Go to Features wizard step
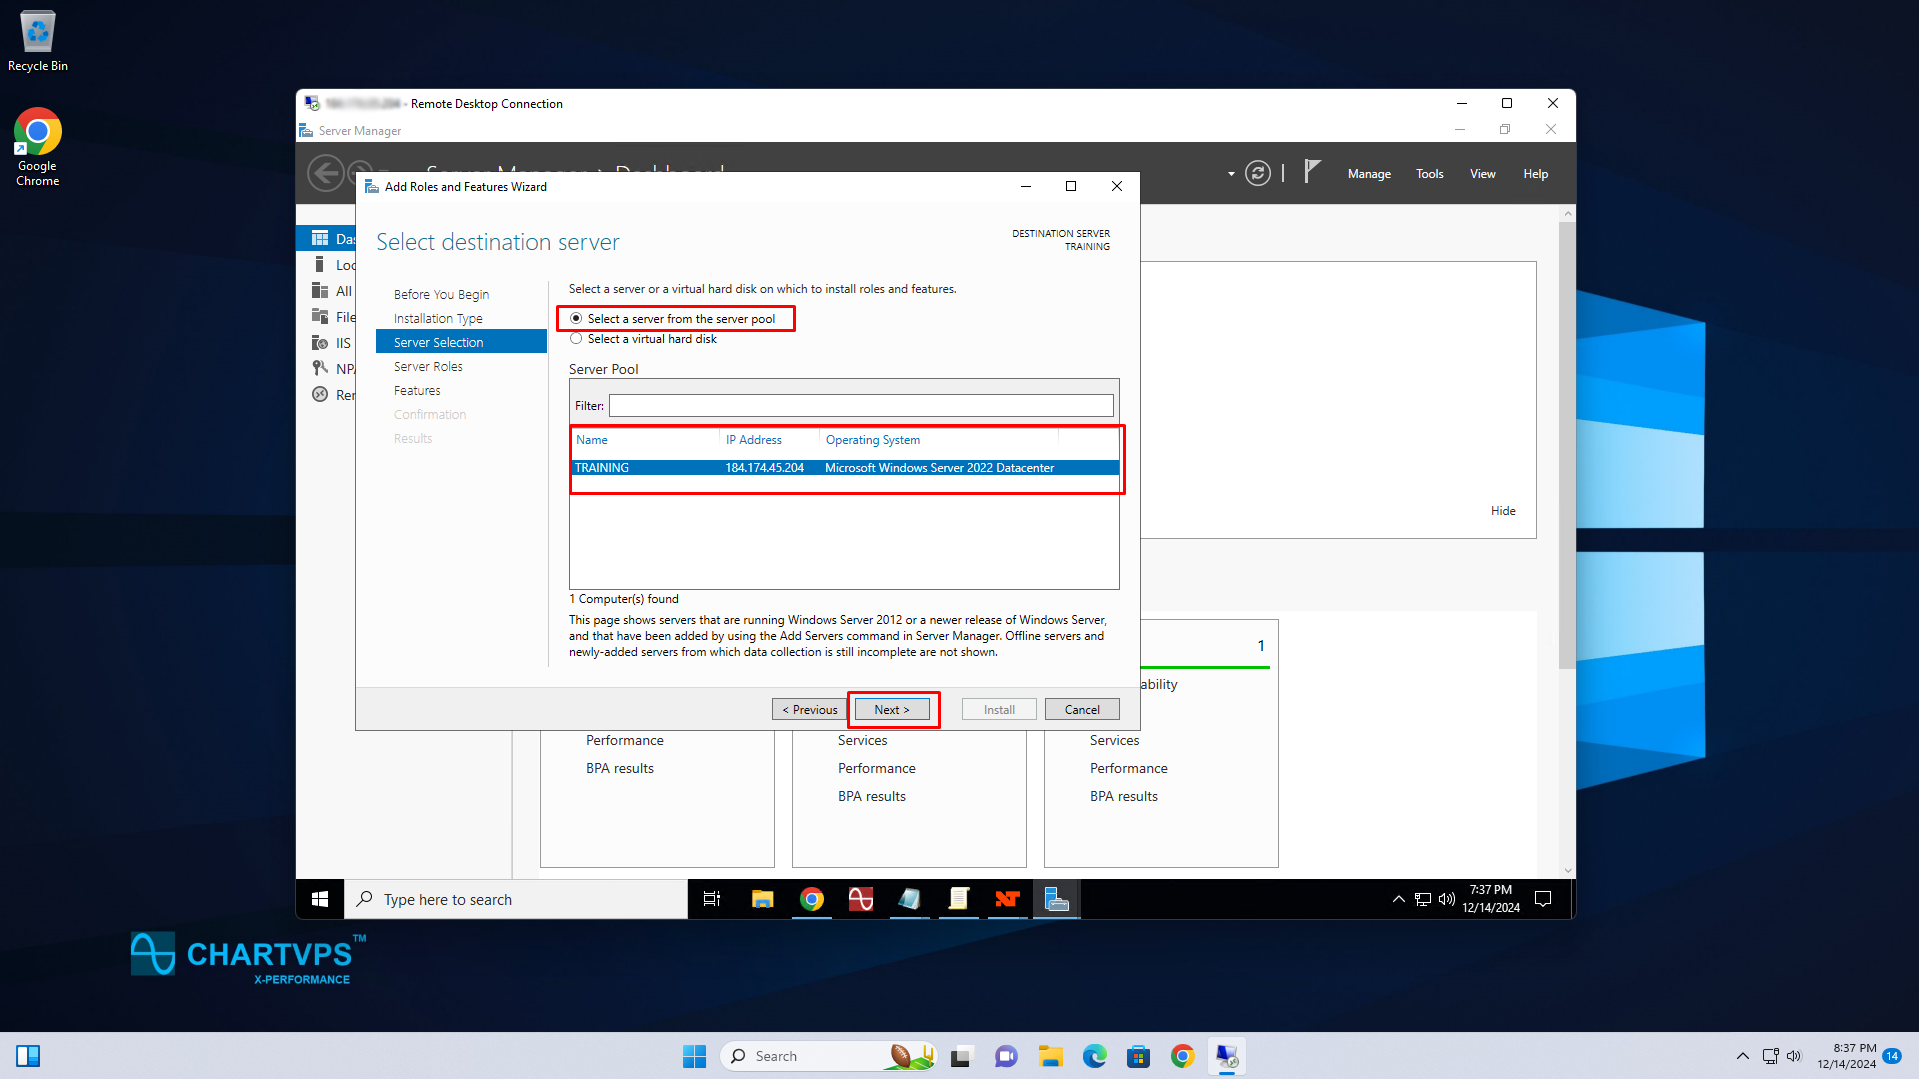This screenshot has height=1079, width=1919. (417, 390)
